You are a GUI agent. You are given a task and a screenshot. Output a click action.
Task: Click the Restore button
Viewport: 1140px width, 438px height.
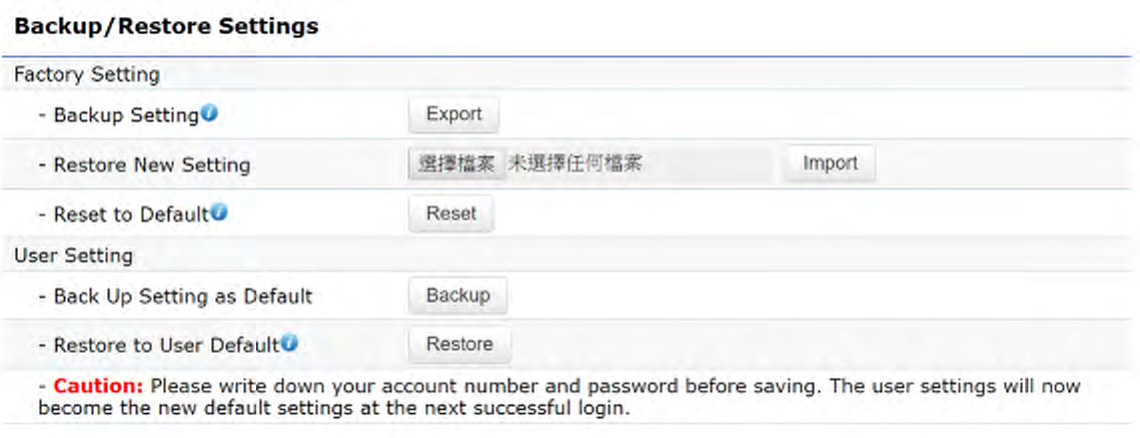(x=459, y=345)
